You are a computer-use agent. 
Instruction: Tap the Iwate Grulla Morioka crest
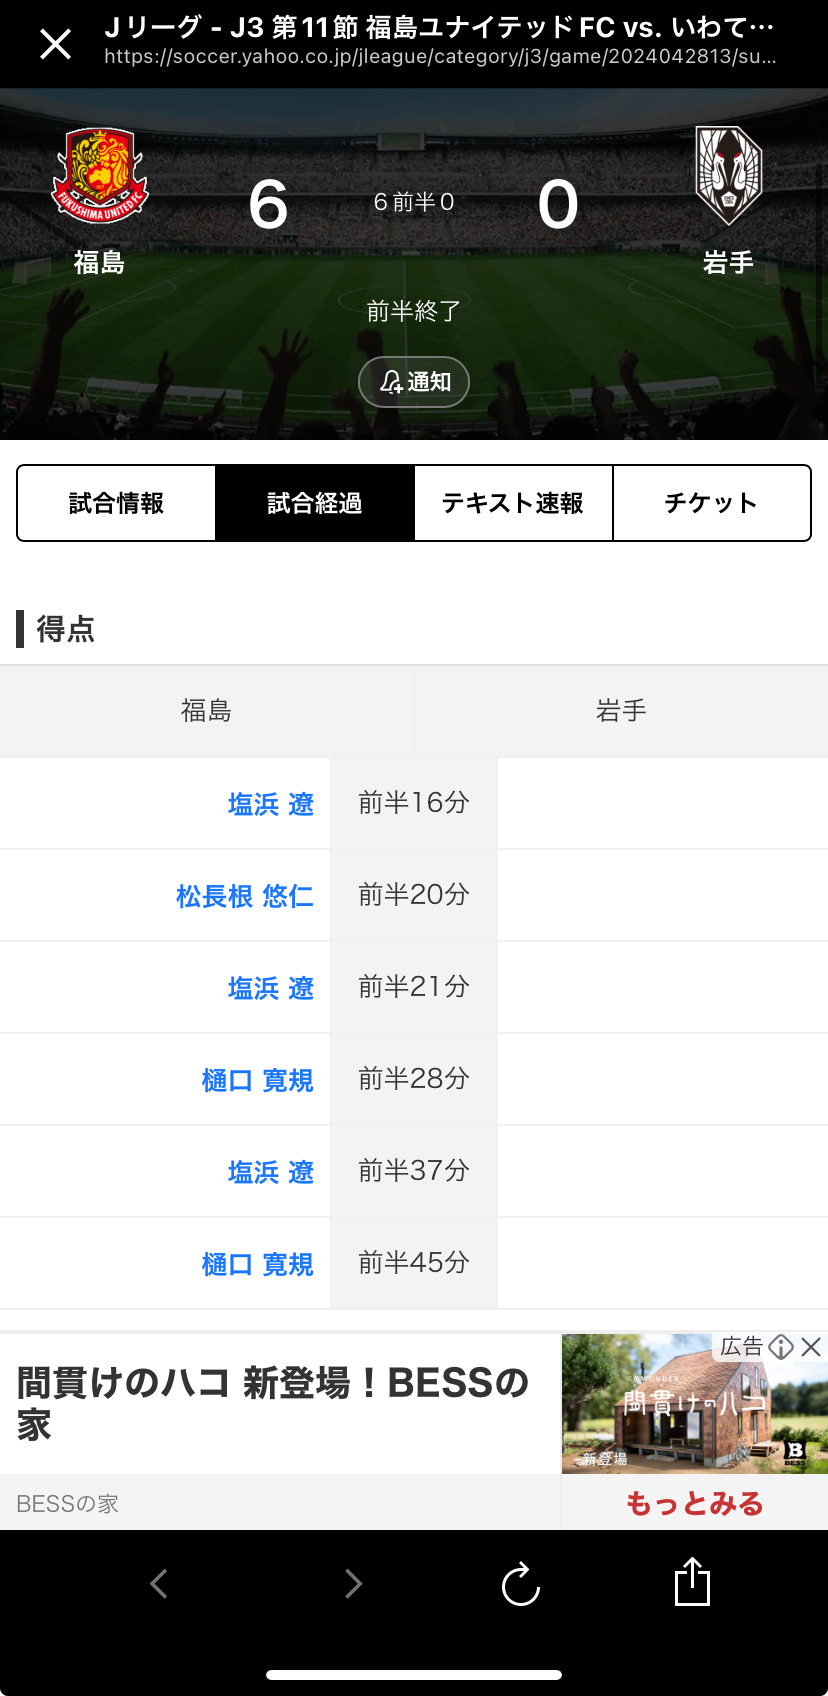pyautogui.click(x=729, y=175)
